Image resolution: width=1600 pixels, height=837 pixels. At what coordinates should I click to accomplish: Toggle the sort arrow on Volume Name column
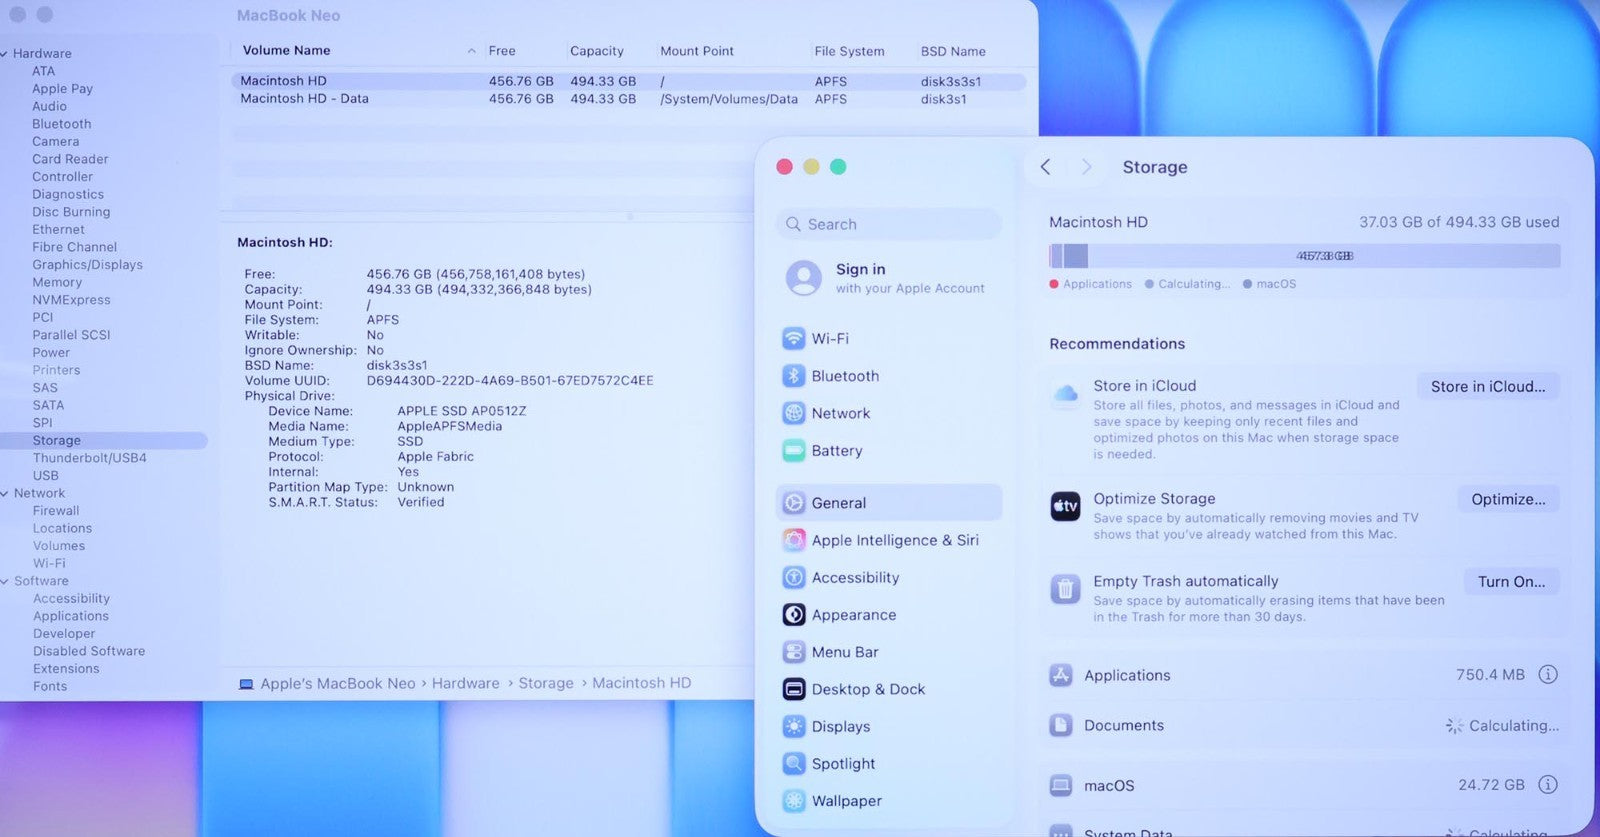pos(471,51)
